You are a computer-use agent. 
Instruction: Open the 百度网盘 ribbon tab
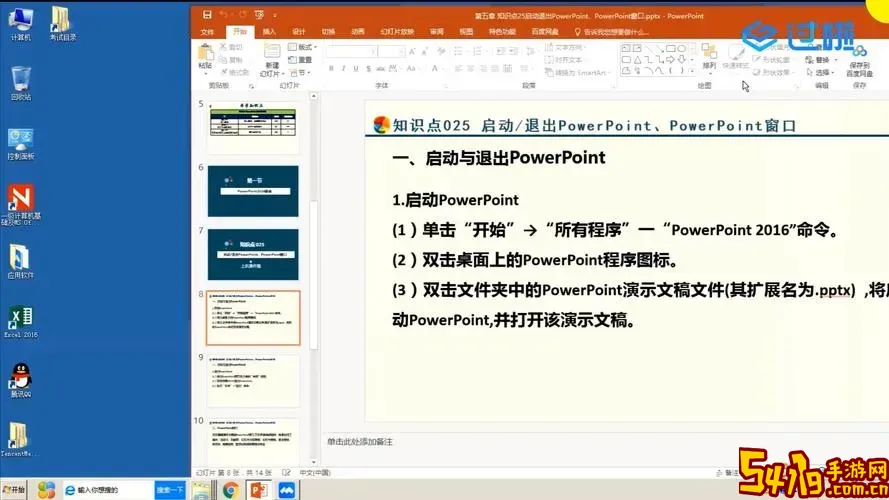point(545,32)
